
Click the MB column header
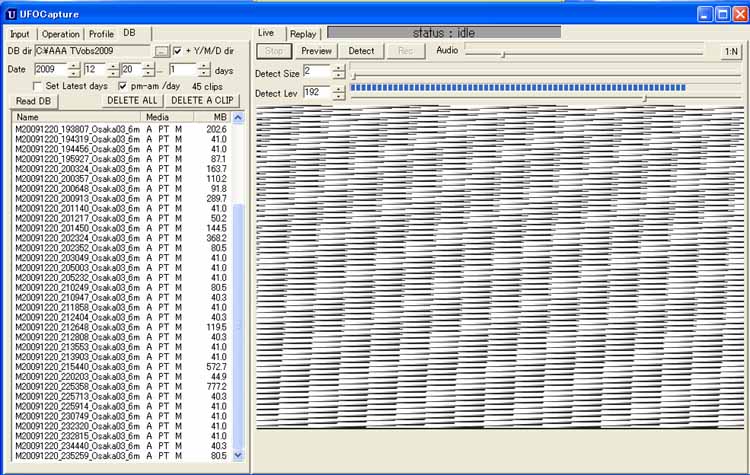click(x=212, y=117)
